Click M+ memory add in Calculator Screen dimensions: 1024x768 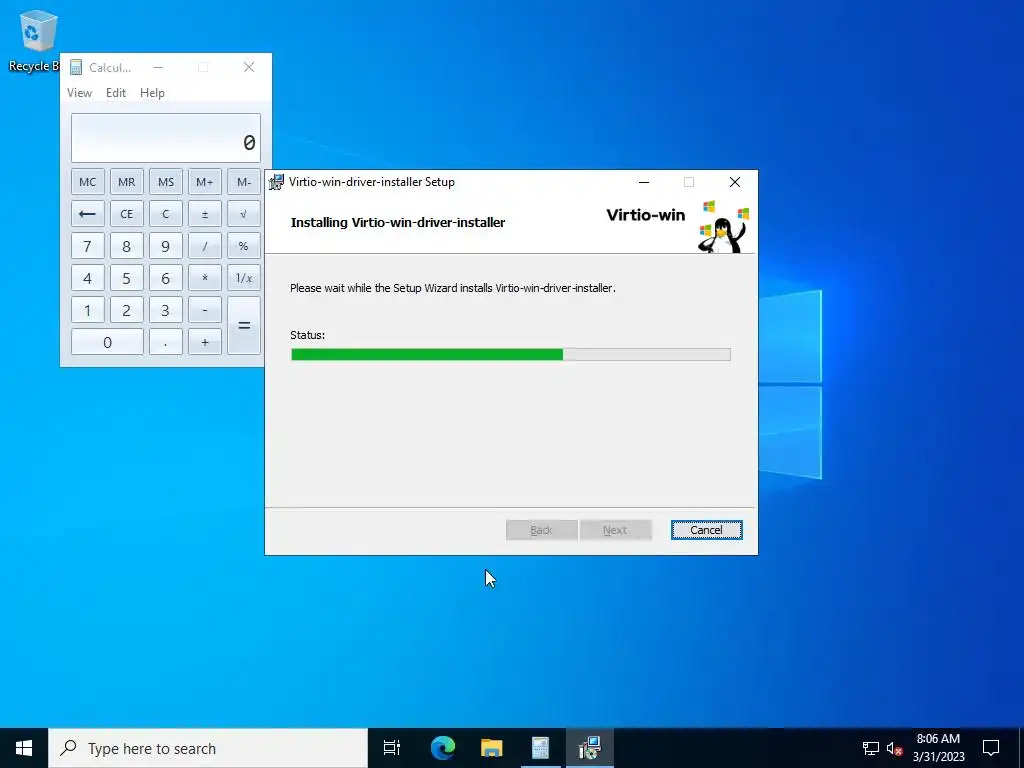[x=204, y=182]
